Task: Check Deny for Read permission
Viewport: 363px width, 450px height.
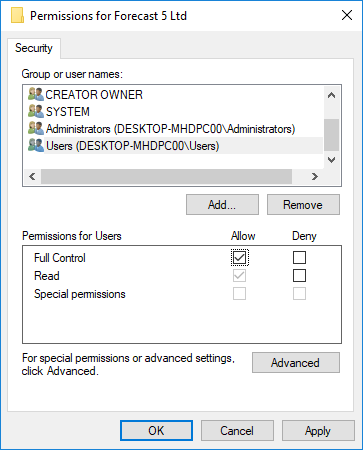Action: point(299,276)
